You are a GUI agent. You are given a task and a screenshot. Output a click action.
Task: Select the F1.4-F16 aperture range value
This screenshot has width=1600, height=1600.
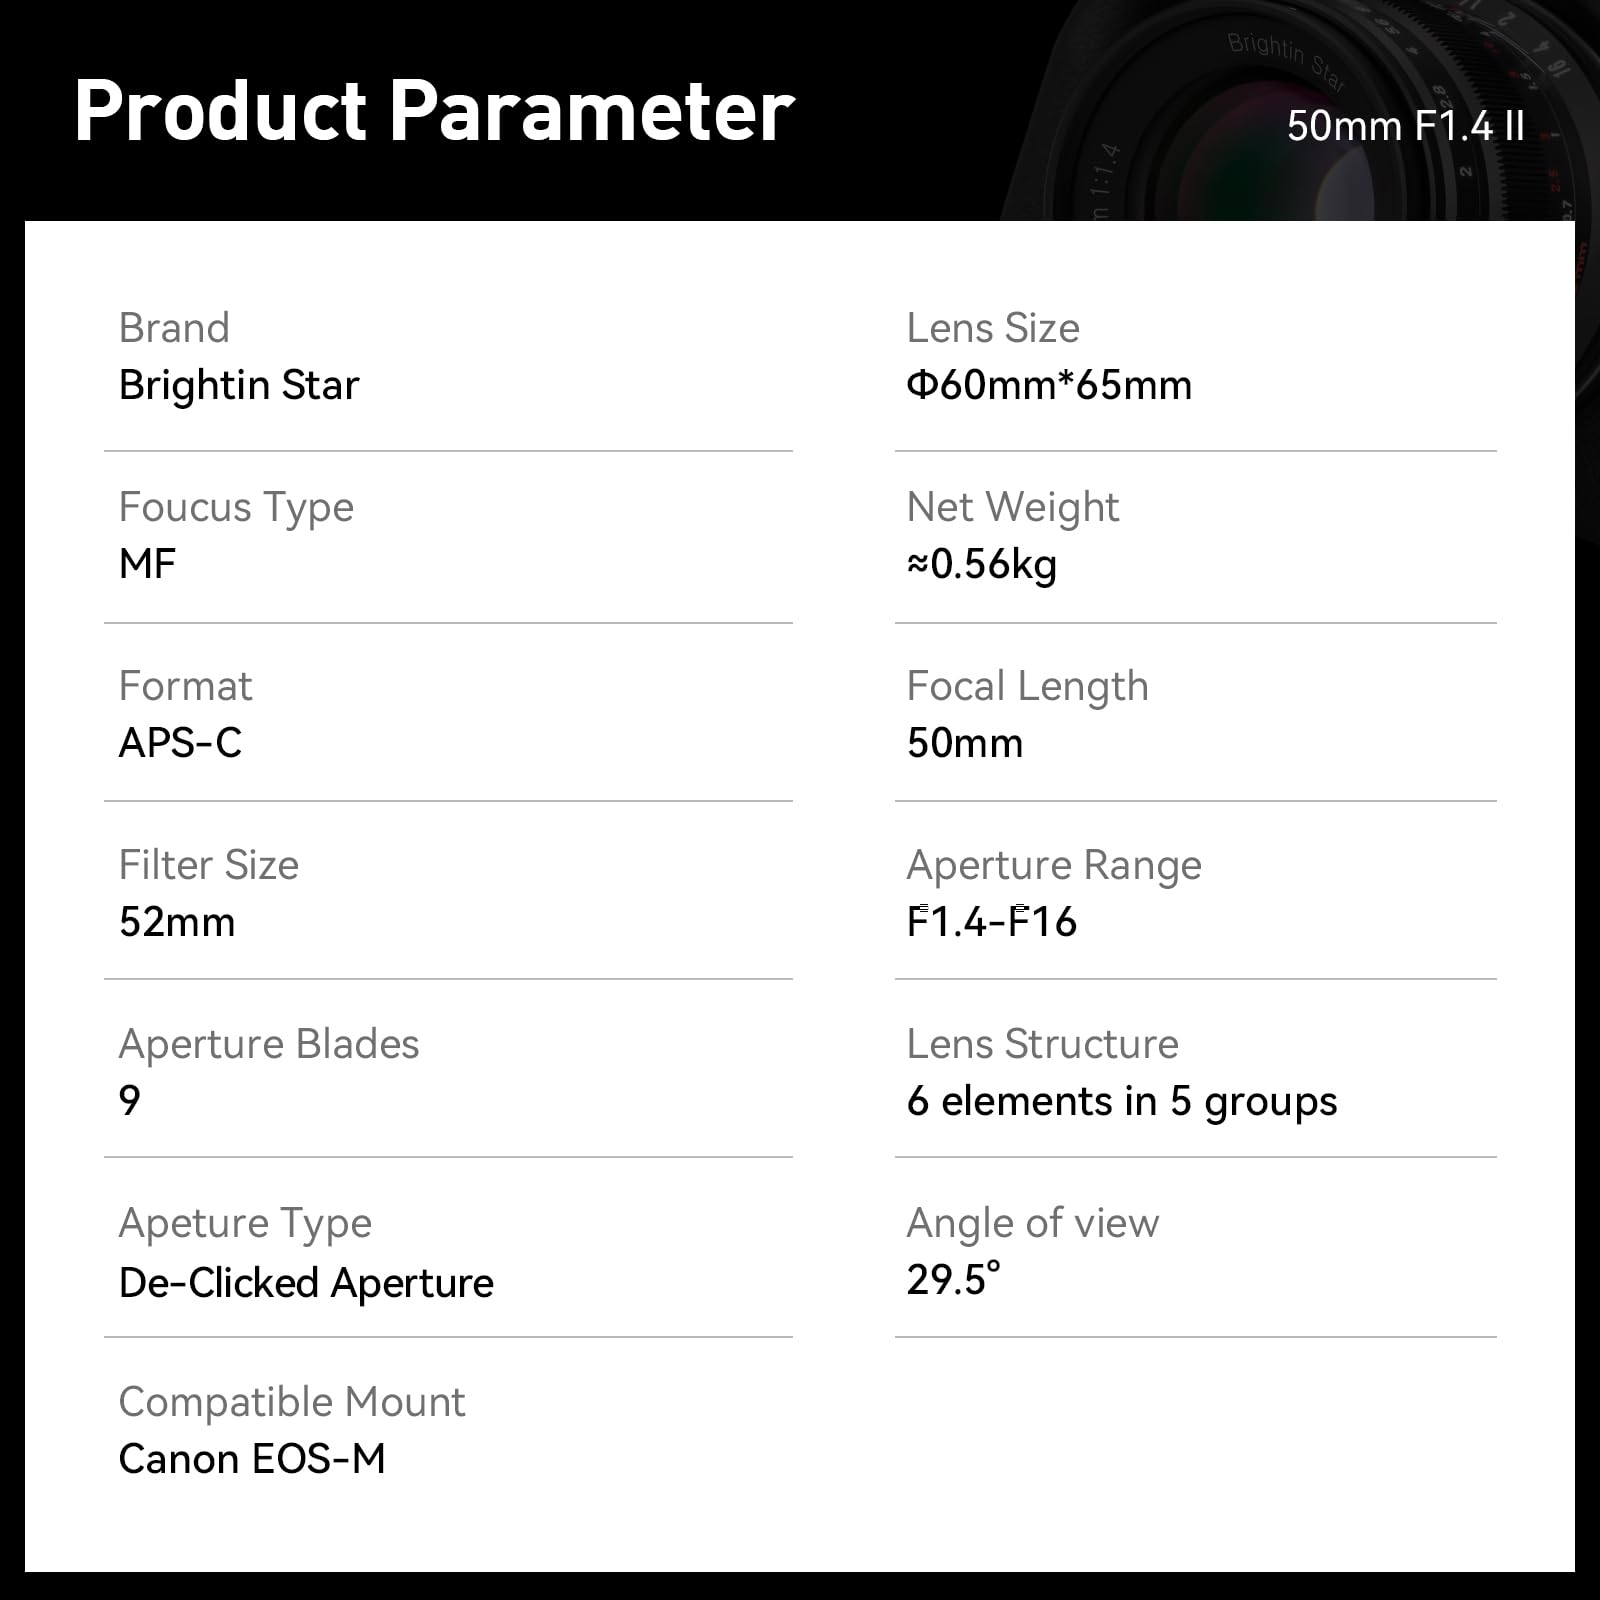pyautogui.click(x=991, y=922)
